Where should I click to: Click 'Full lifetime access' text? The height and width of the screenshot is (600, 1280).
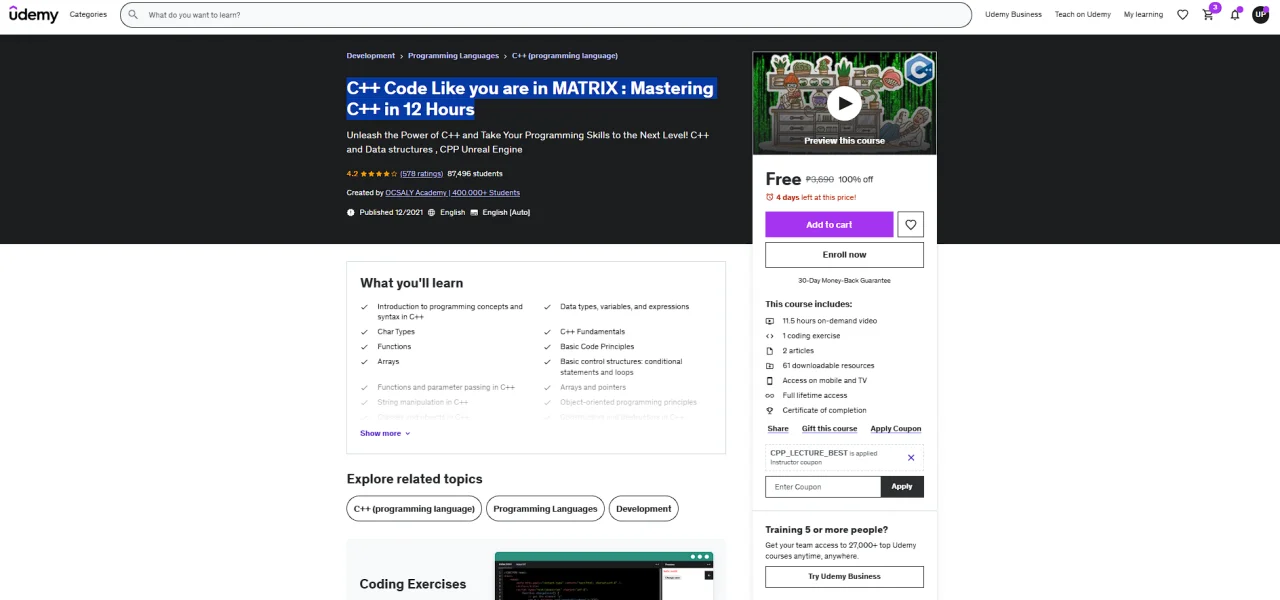(x=815, y=396)
